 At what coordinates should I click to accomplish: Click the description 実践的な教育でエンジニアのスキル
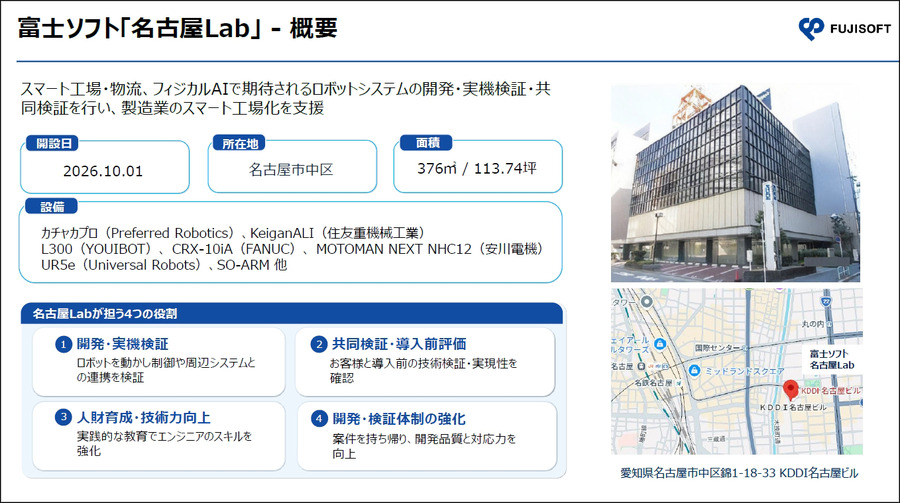[x=164, y=443]
